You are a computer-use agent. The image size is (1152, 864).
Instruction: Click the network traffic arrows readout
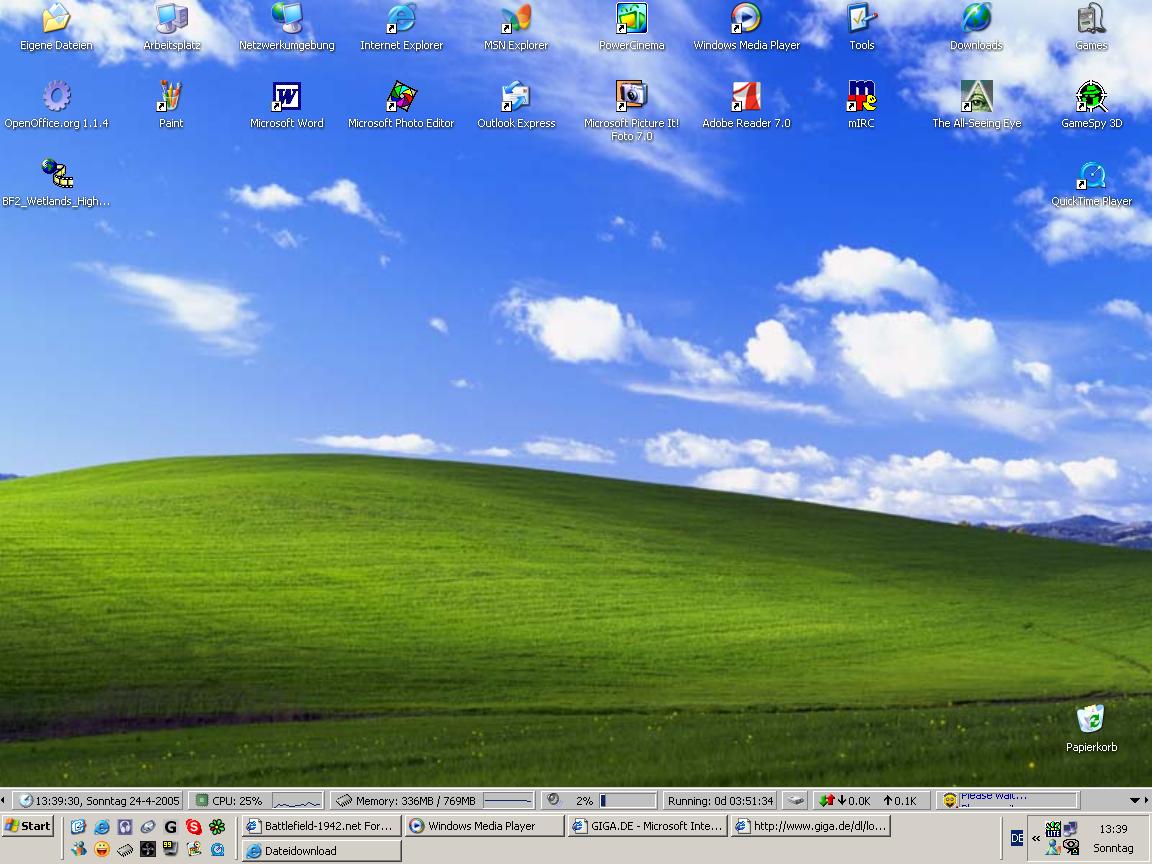[871, 801]
